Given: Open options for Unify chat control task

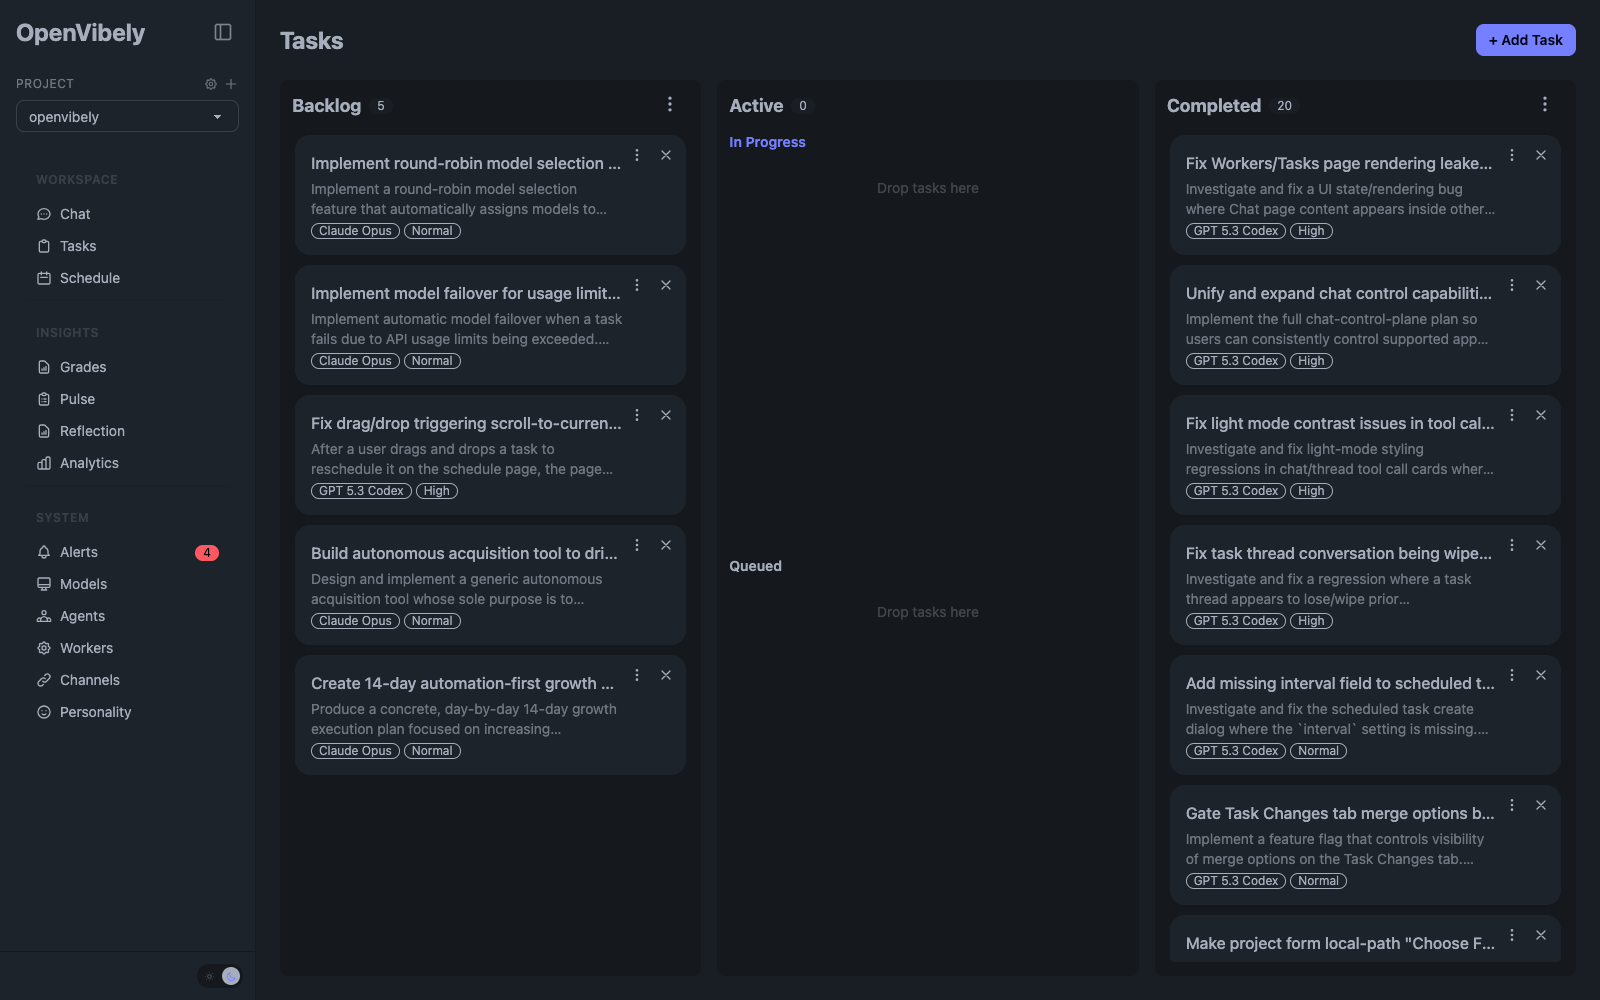Looking at the screenshot, I should click(x=1512, y=285).
